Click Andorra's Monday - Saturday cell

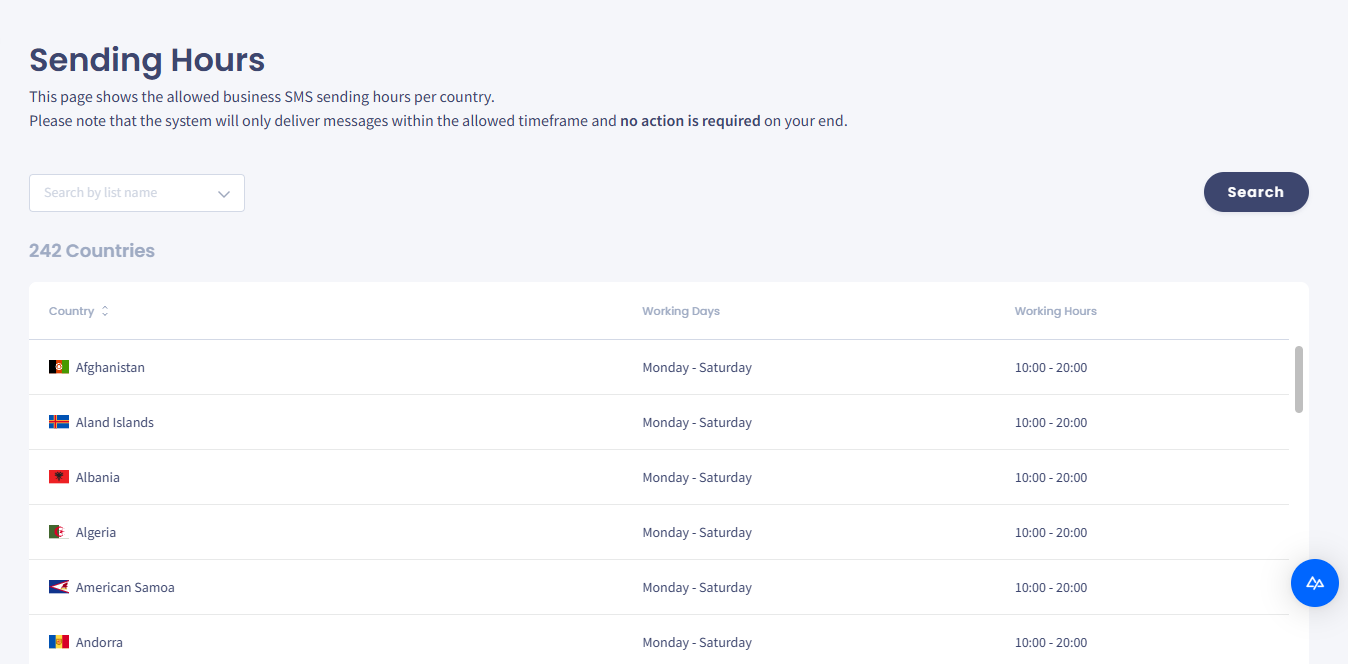click(x=697, y=642)
